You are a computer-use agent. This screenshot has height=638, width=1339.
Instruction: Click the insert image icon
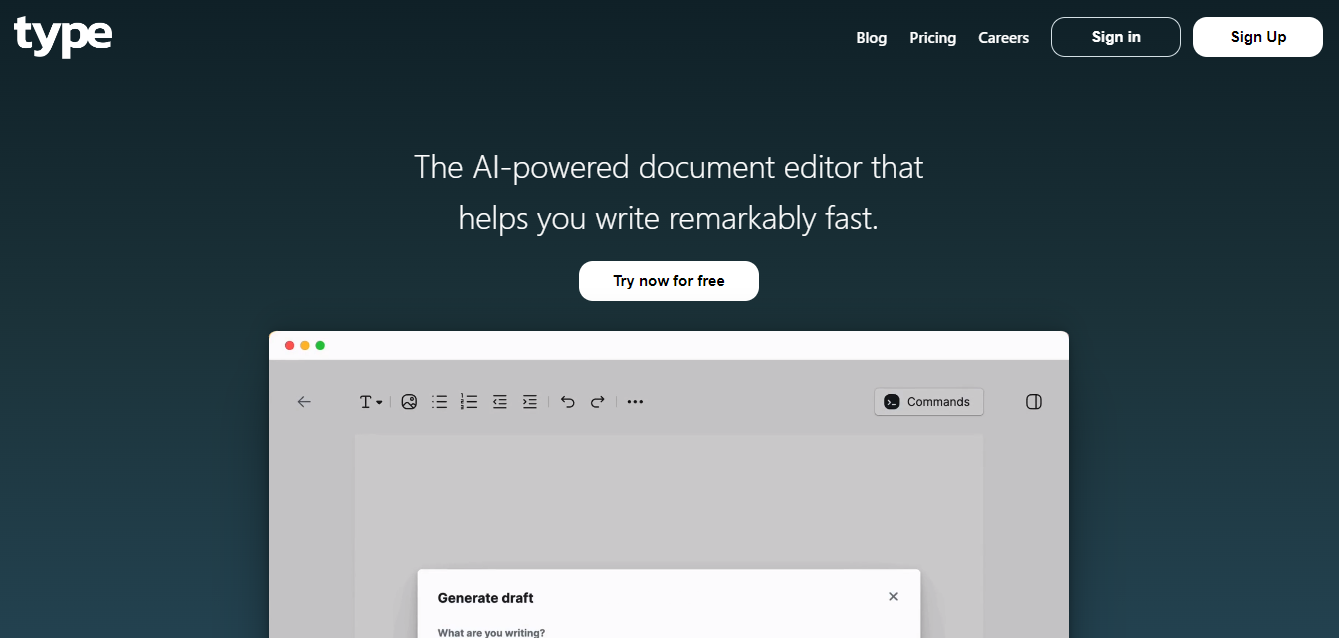click(x=409, y=402)
